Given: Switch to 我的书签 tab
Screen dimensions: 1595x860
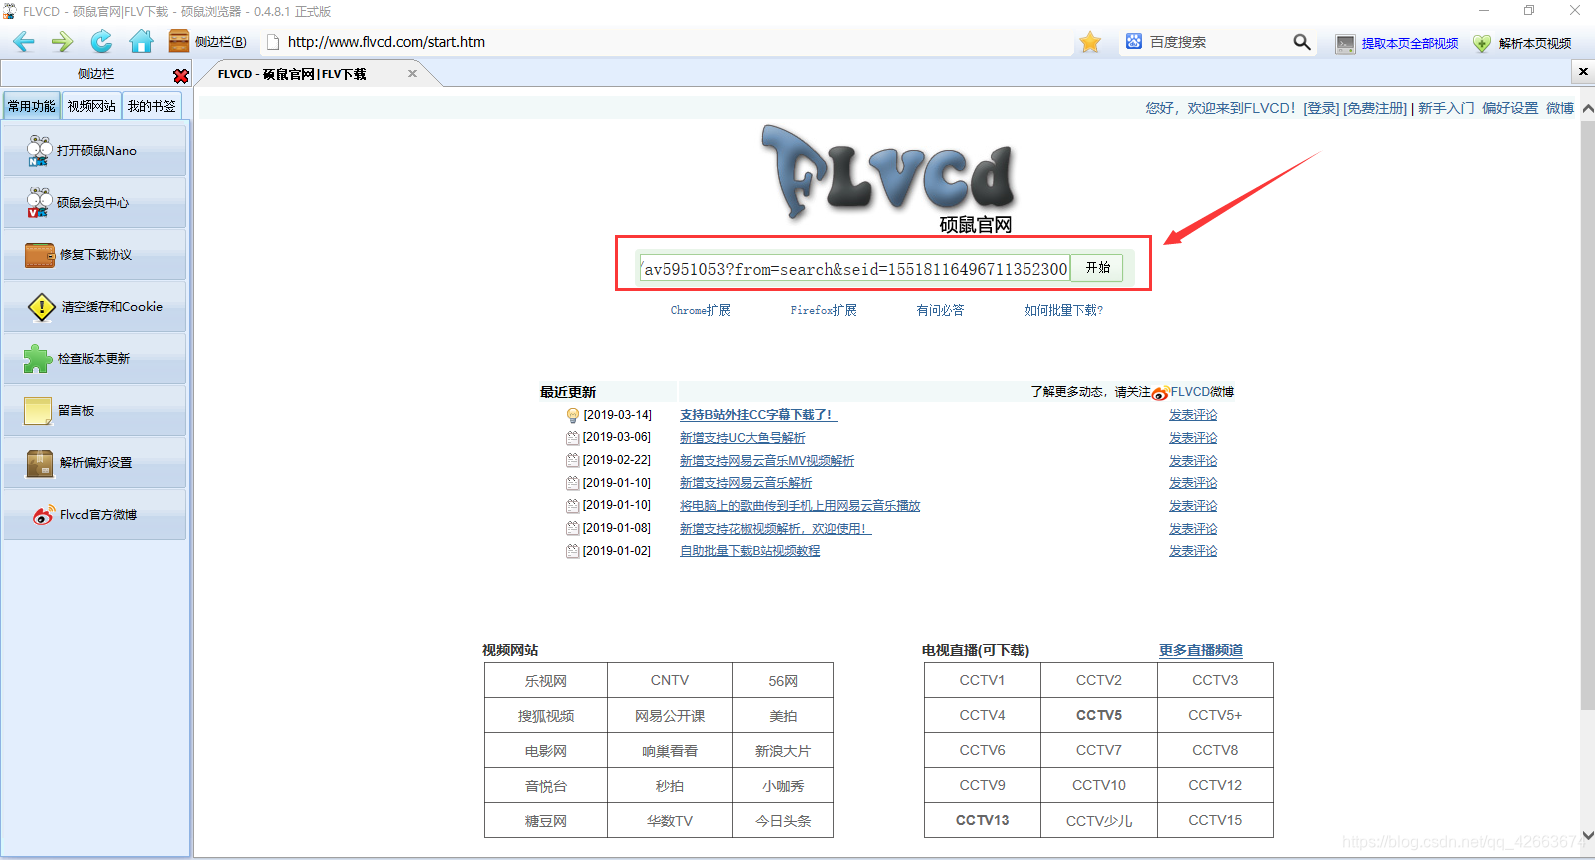Looking at the screenshot, I should (x=152, y=106).
